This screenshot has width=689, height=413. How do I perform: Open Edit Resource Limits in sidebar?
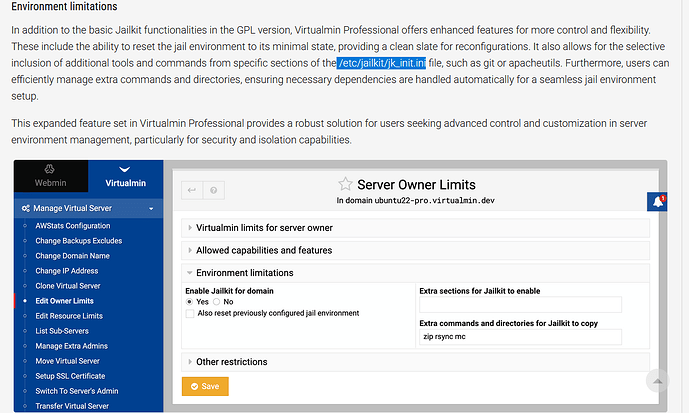pyautogui.click(x=70, y=316)
